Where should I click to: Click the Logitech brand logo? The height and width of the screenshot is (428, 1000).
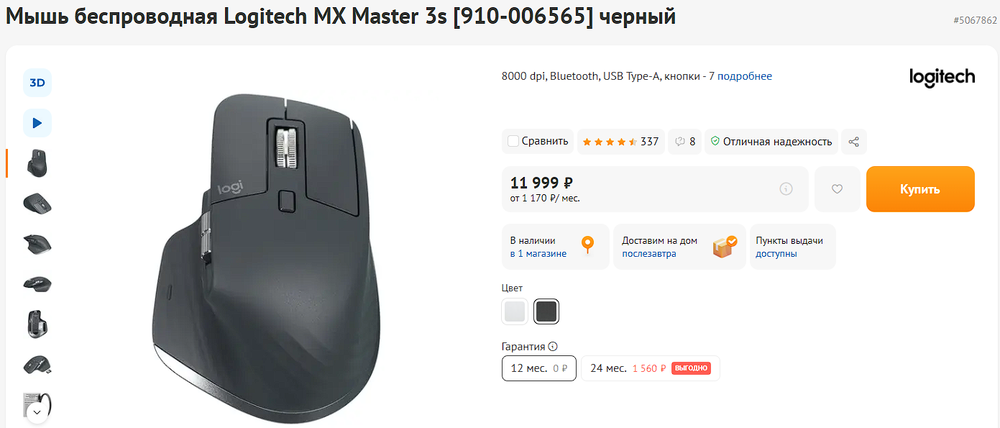(942, 77)
